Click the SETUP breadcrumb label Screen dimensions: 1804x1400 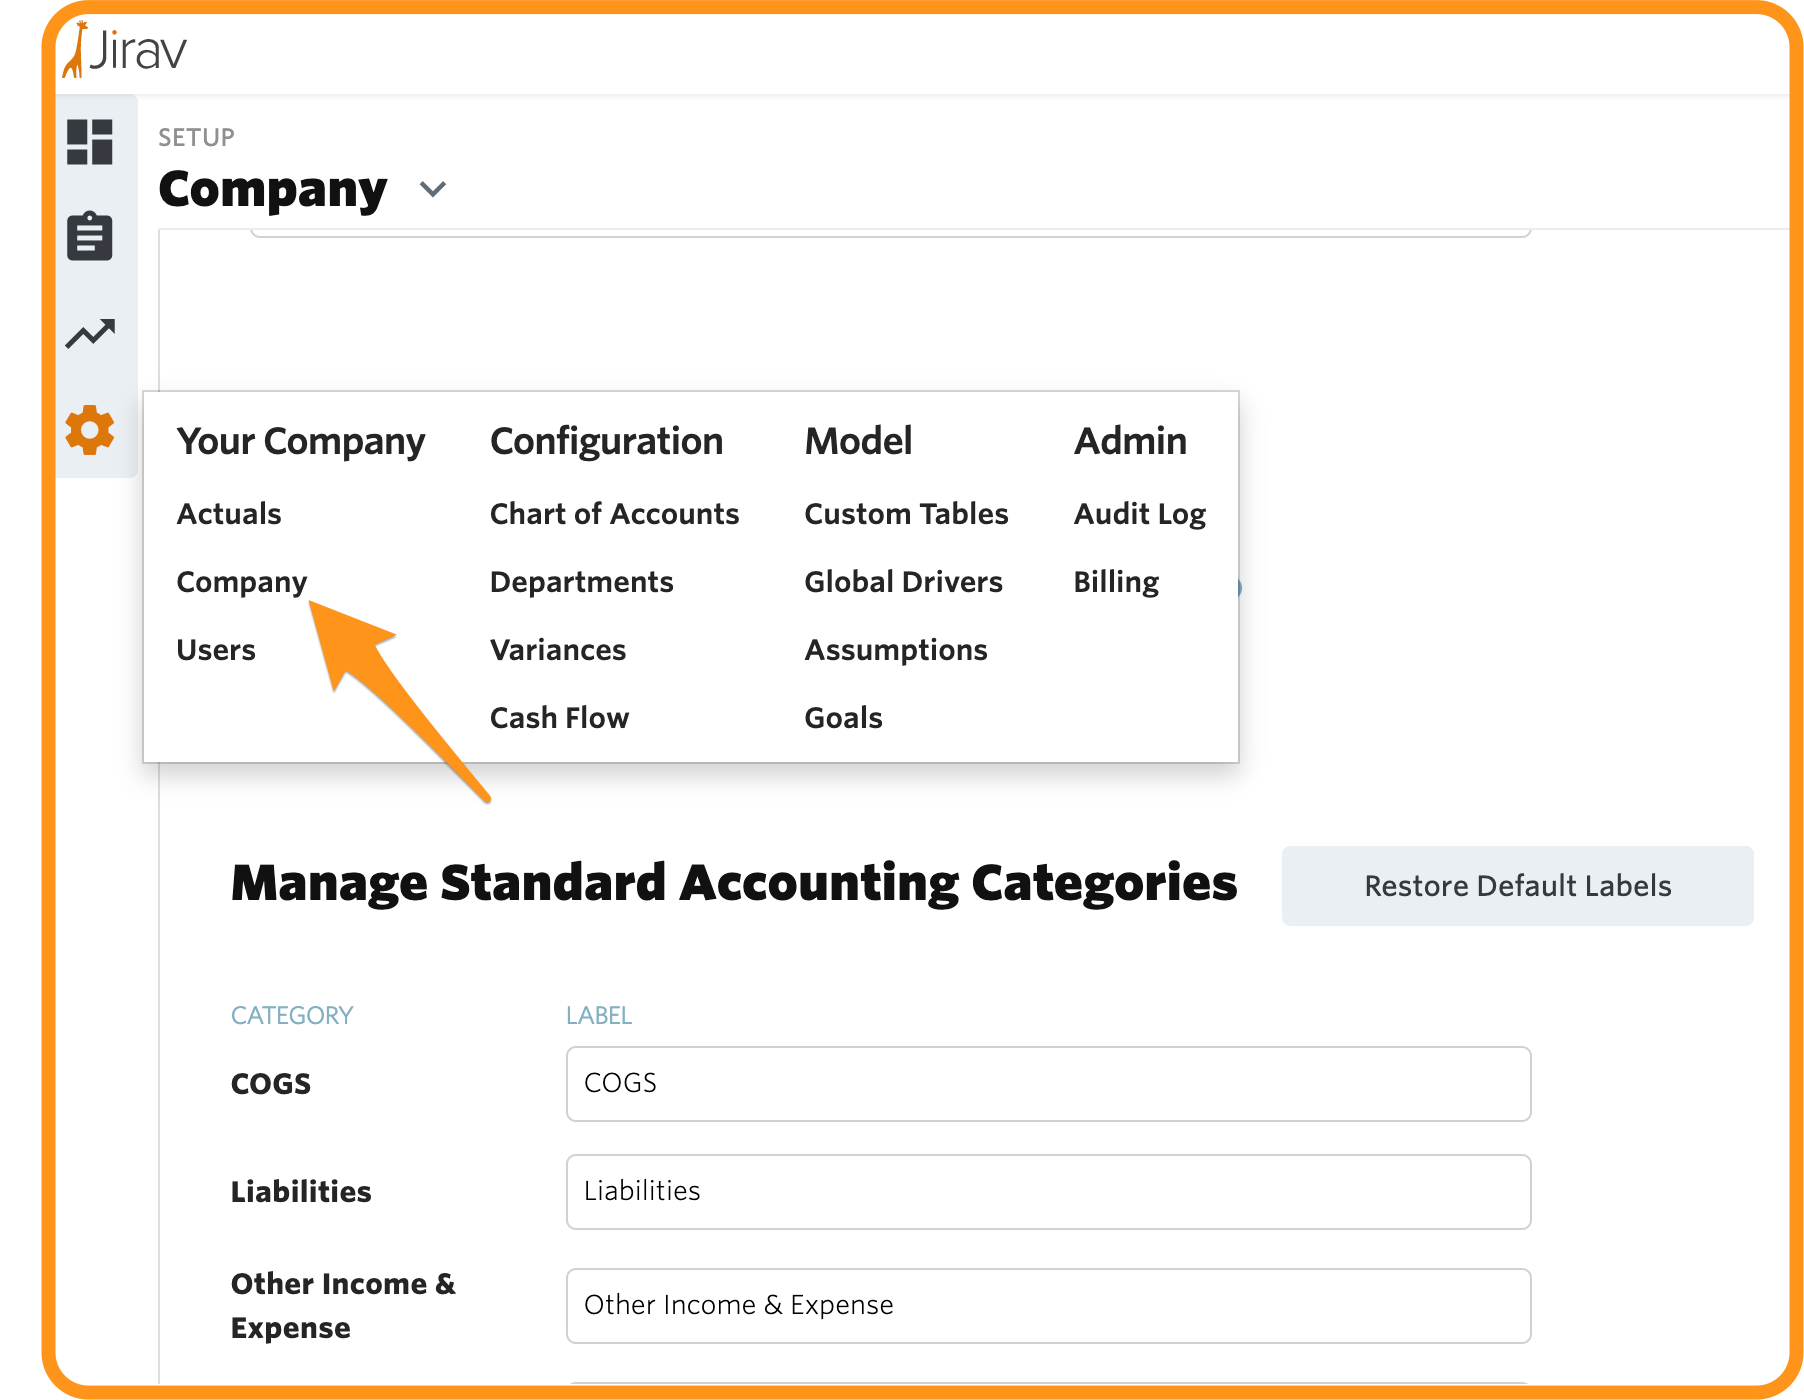[196, 138]
